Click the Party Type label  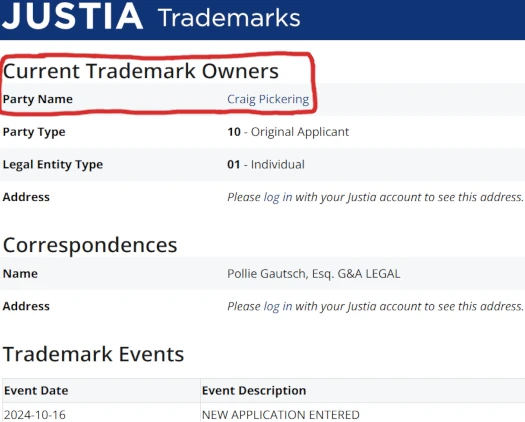[34, 132]
